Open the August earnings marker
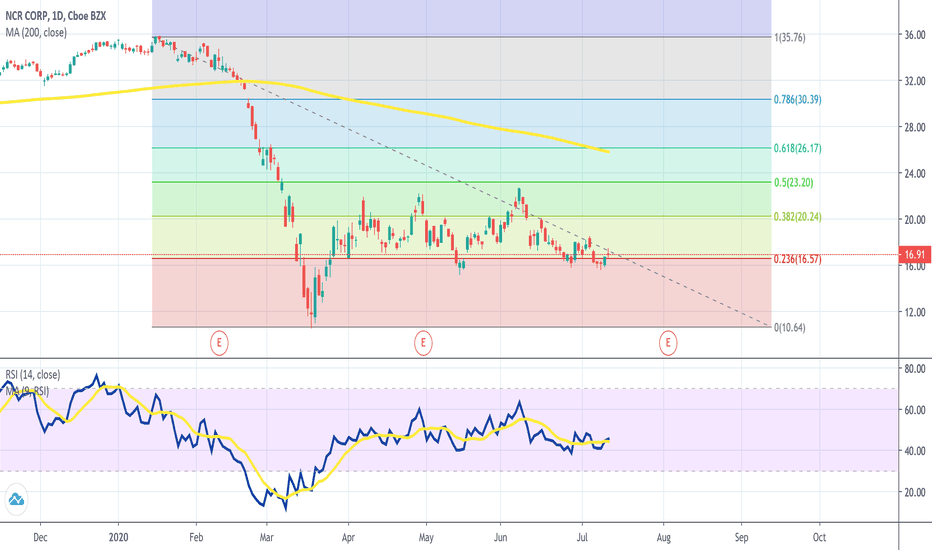Image resolution: width=932 pixels, height=550 pixels. tap(668, 343)
